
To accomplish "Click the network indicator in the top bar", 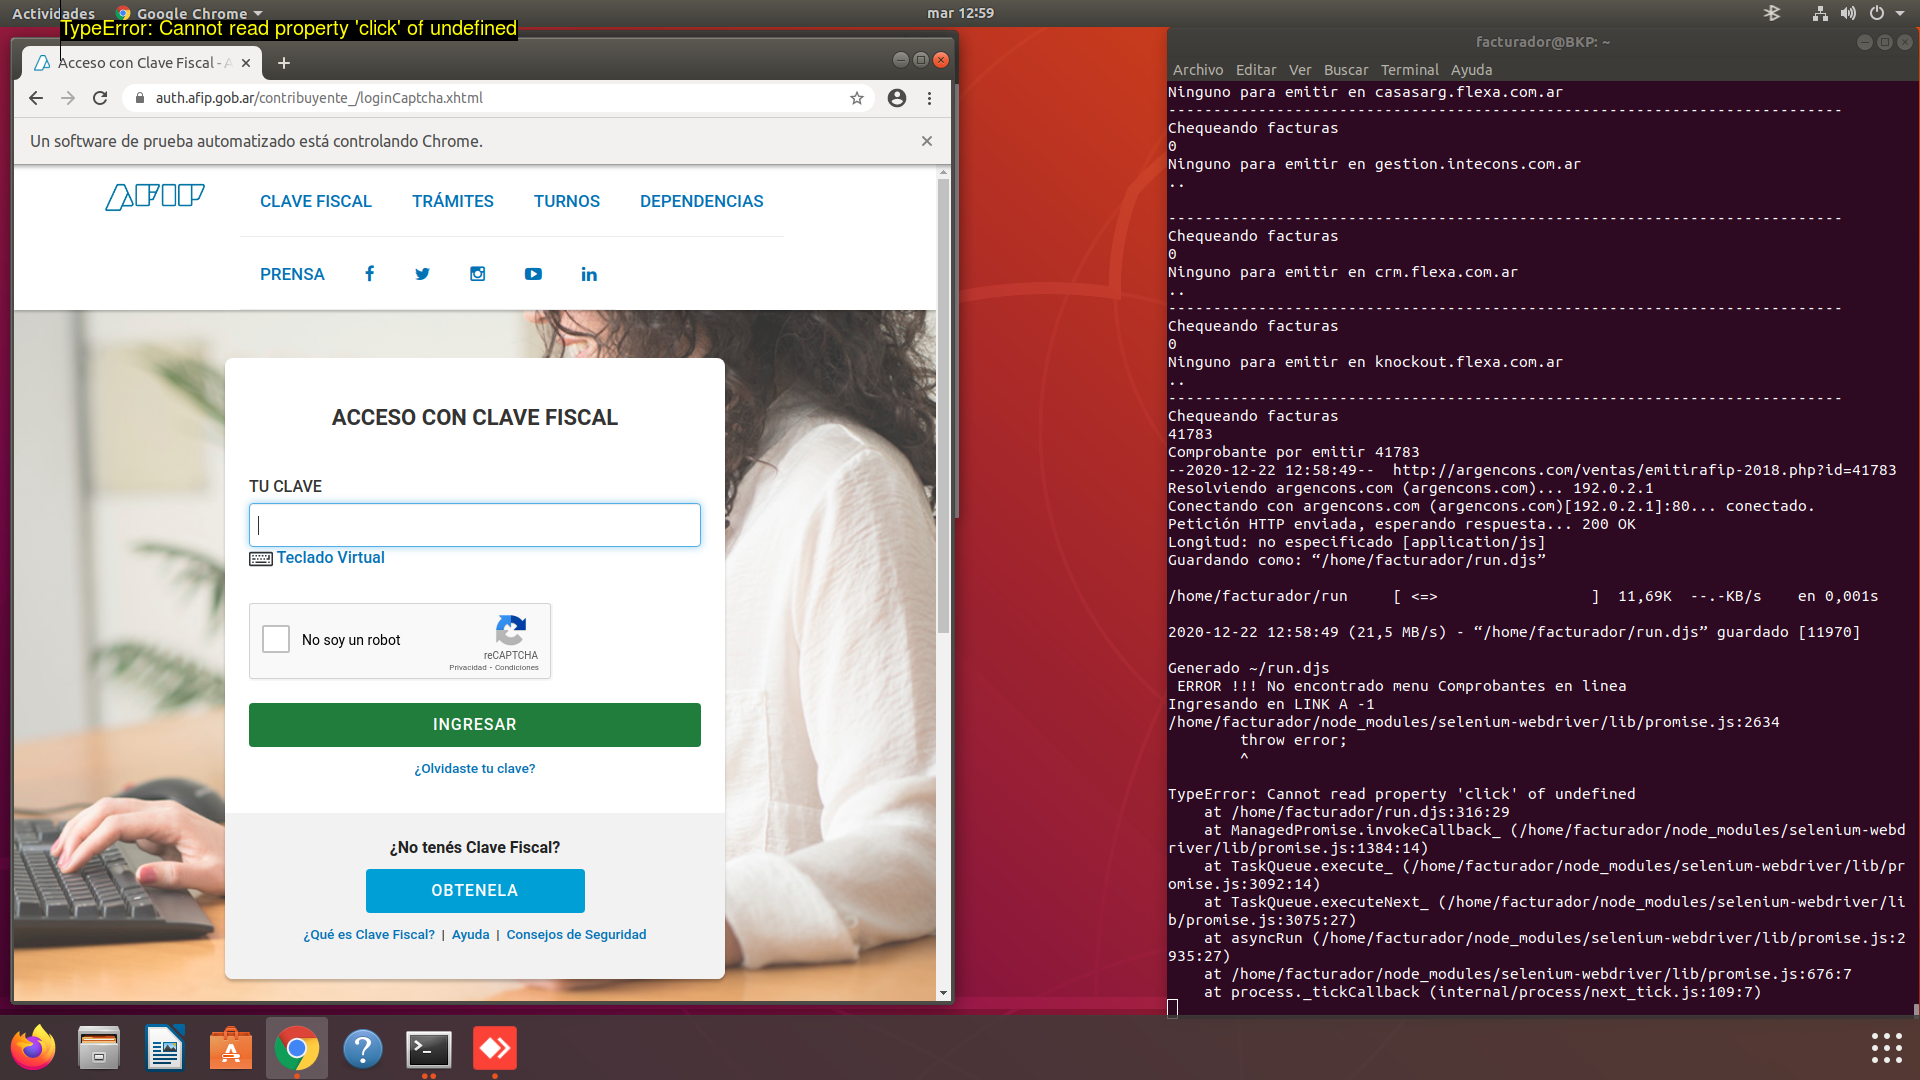I will tap(1820, 13).
